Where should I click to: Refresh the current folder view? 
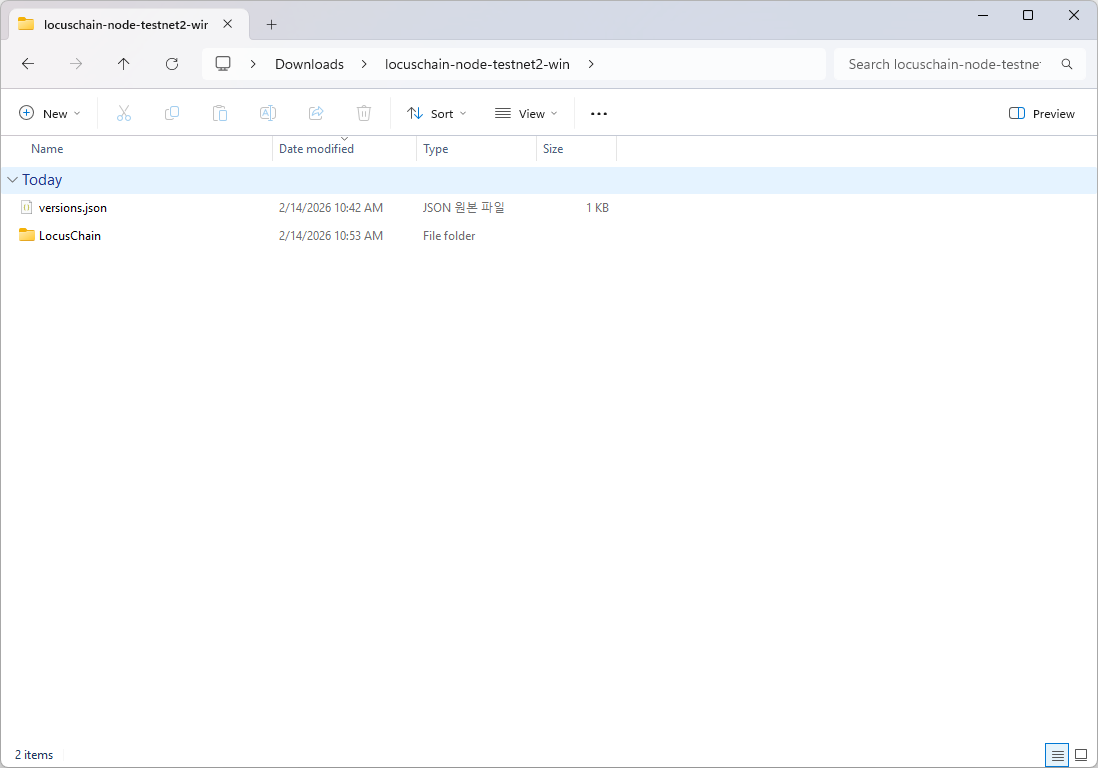tap(172, 64)
